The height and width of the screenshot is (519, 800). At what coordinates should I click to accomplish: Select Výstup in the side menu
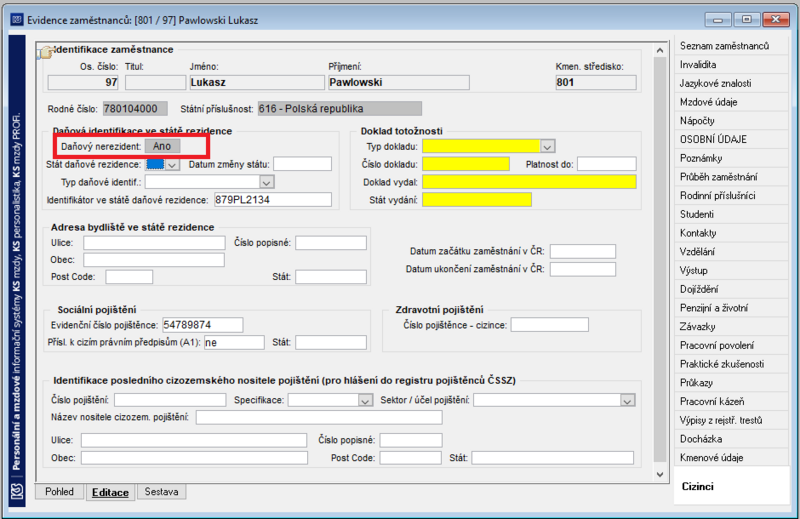(x=731, y=270)
